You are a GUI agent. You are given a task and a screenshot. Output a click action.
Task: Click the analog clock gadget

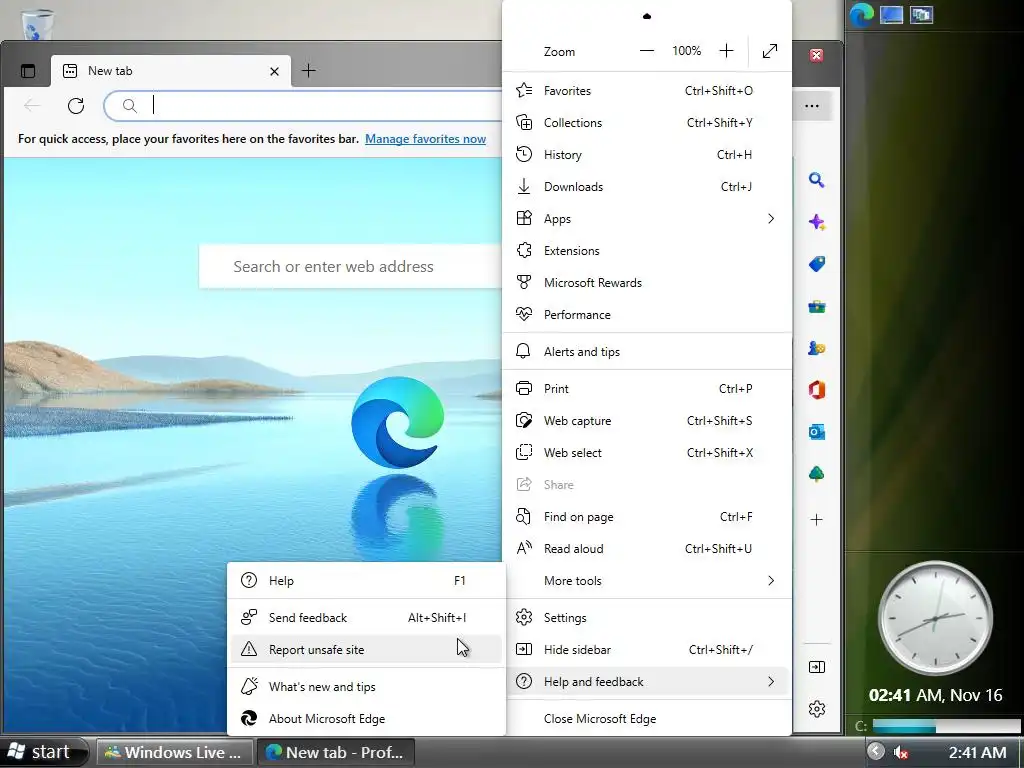pyautogui.click(x=935, y=617)
